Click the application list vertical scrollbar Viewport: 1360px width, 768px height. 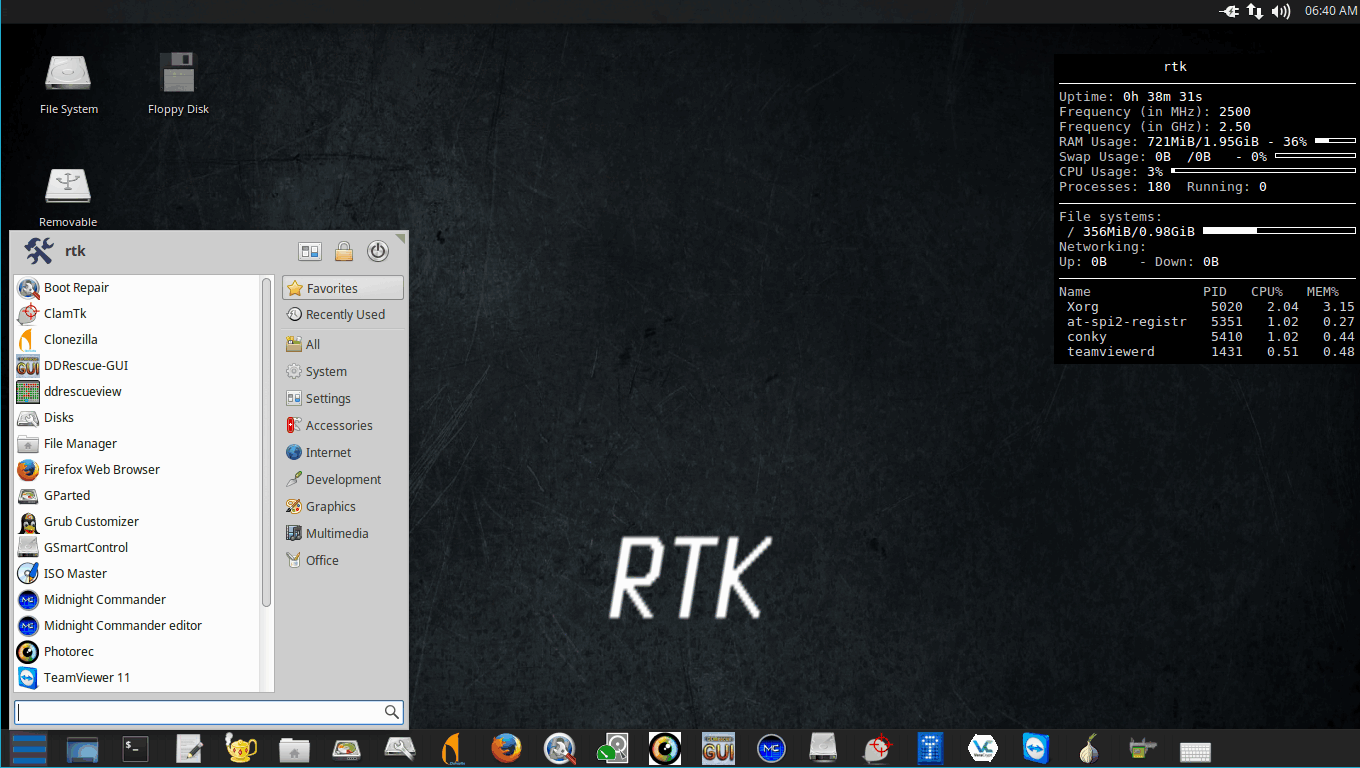(266, 442)
